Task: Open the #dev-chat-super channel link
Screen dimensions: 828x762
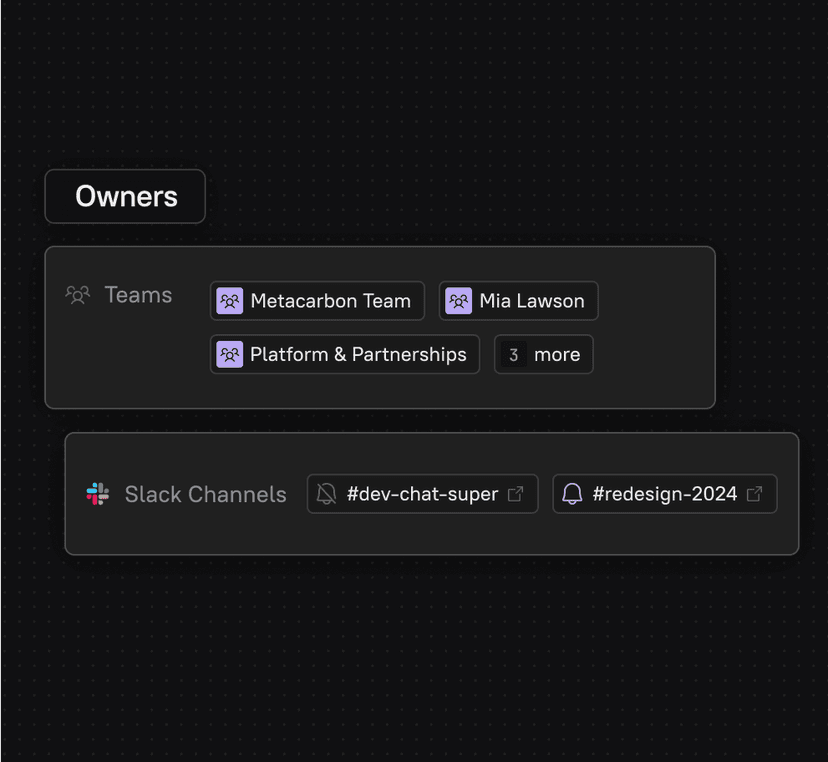Action: point(422,494)
